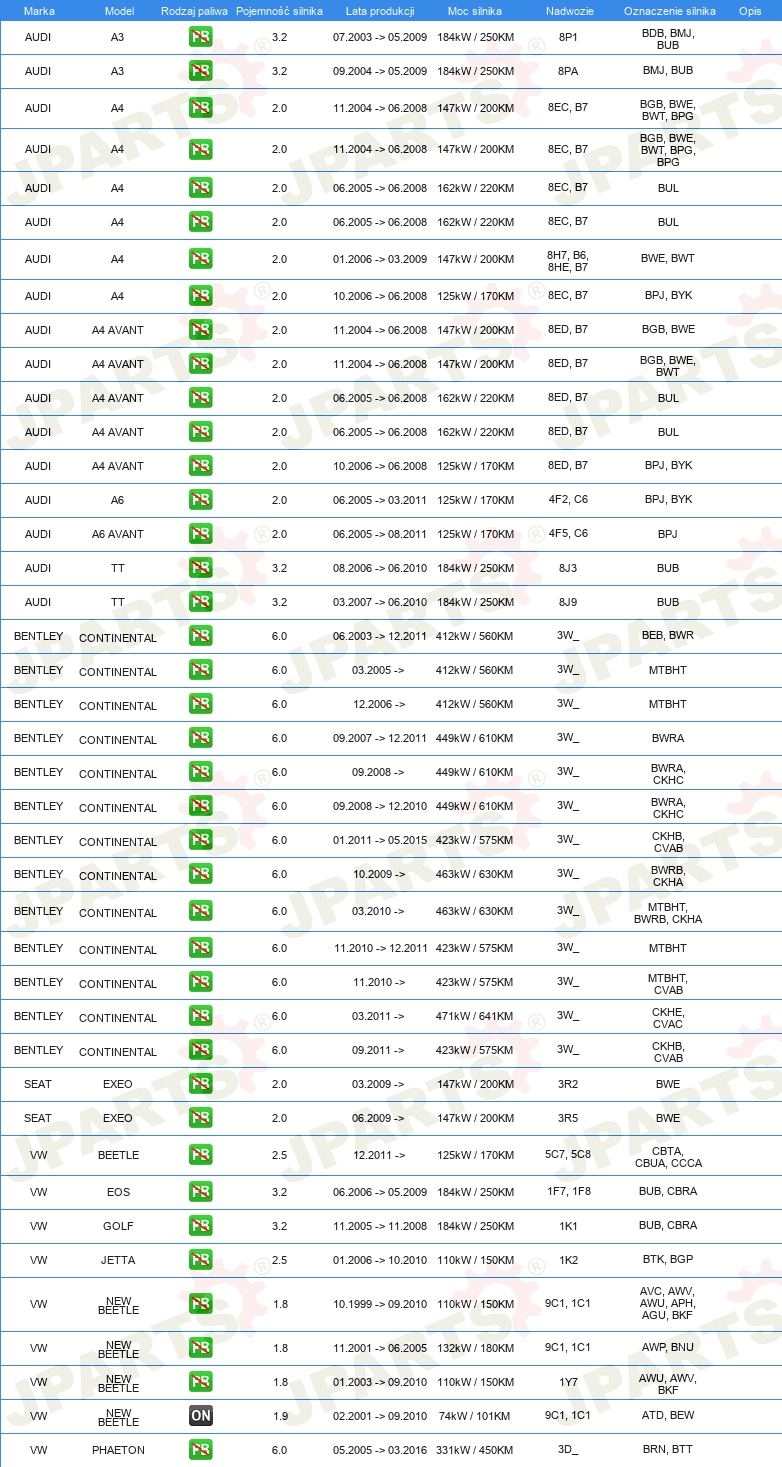Click petrol icon in Bentley 06.2003 -> 12.2011 row
Viewport: 782px width, 1467px height.
coord(200,636)
